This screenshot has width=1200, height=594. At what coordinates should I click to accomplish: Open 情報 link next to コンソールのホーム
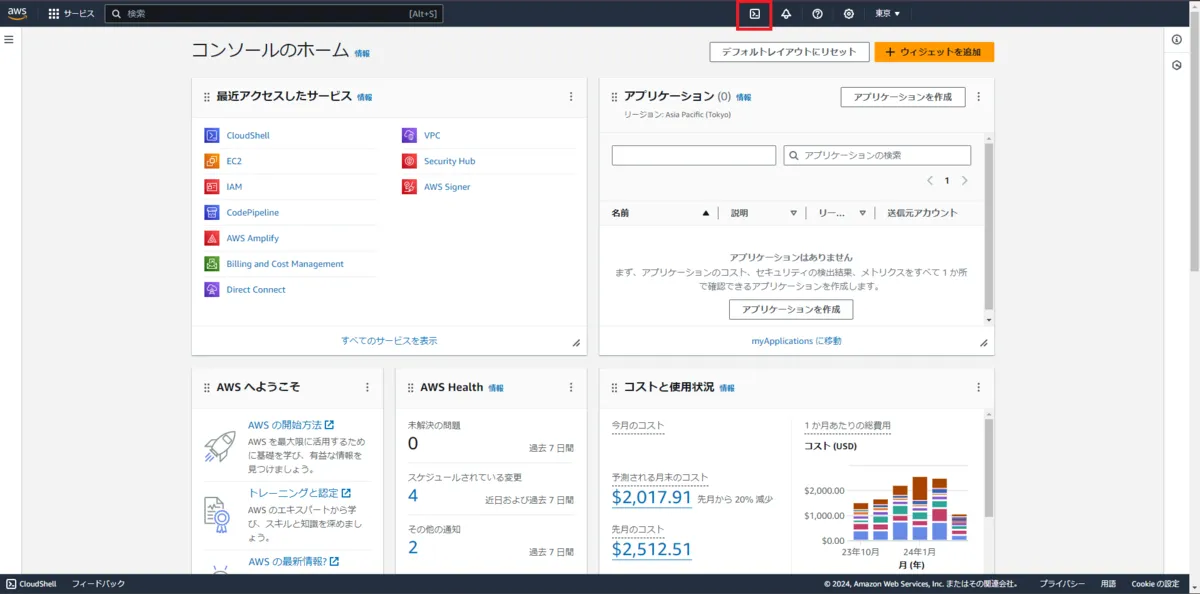click(362, 53)
